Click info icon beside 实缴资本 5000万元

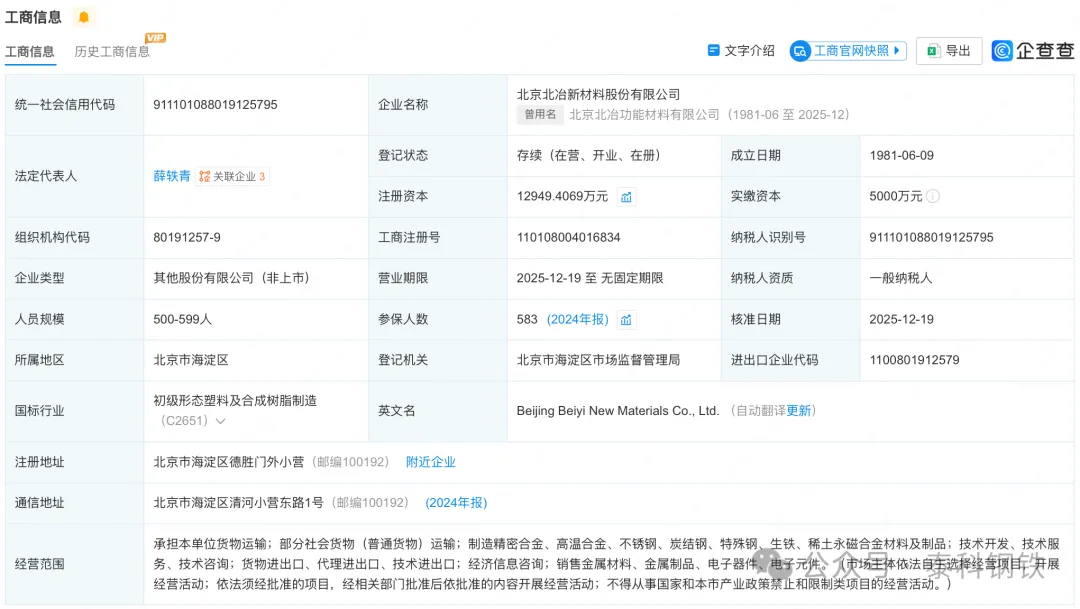[x=933, y=196]
